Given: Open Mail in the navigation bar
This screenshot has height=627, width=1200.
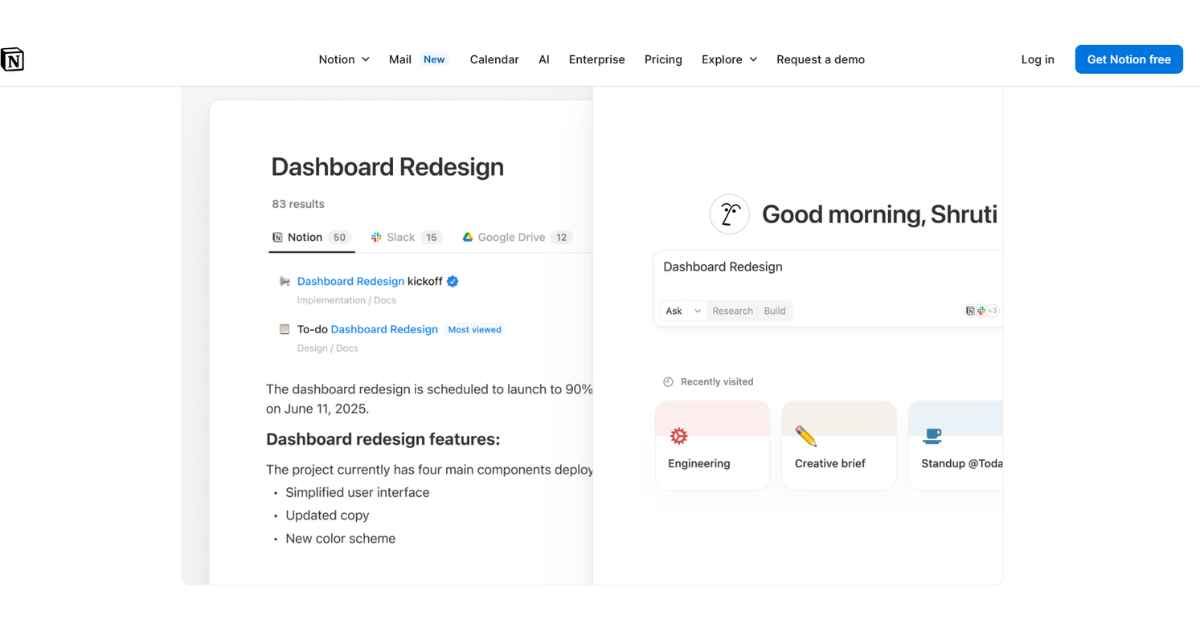Looking at the screenshot, I should click(400, 59).
